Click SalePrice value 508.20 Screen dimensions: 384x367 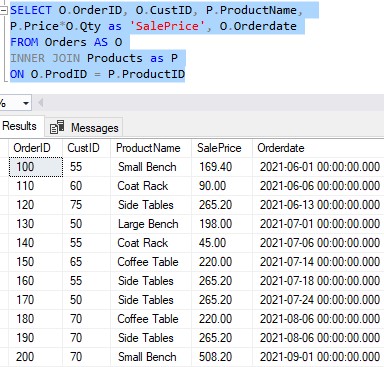[x=222, y=357]
